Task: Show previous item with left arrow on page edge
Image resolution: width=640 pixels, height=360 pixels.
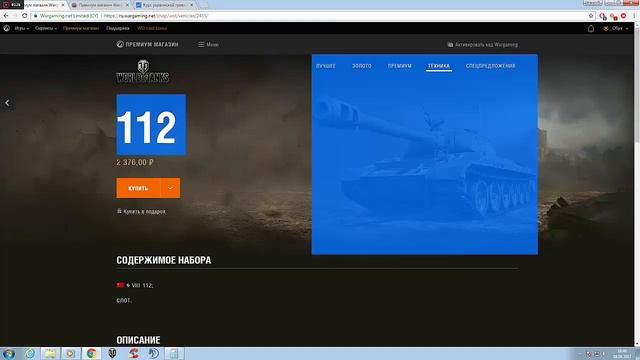Action: pyautogui.click(x=7, y=103)
